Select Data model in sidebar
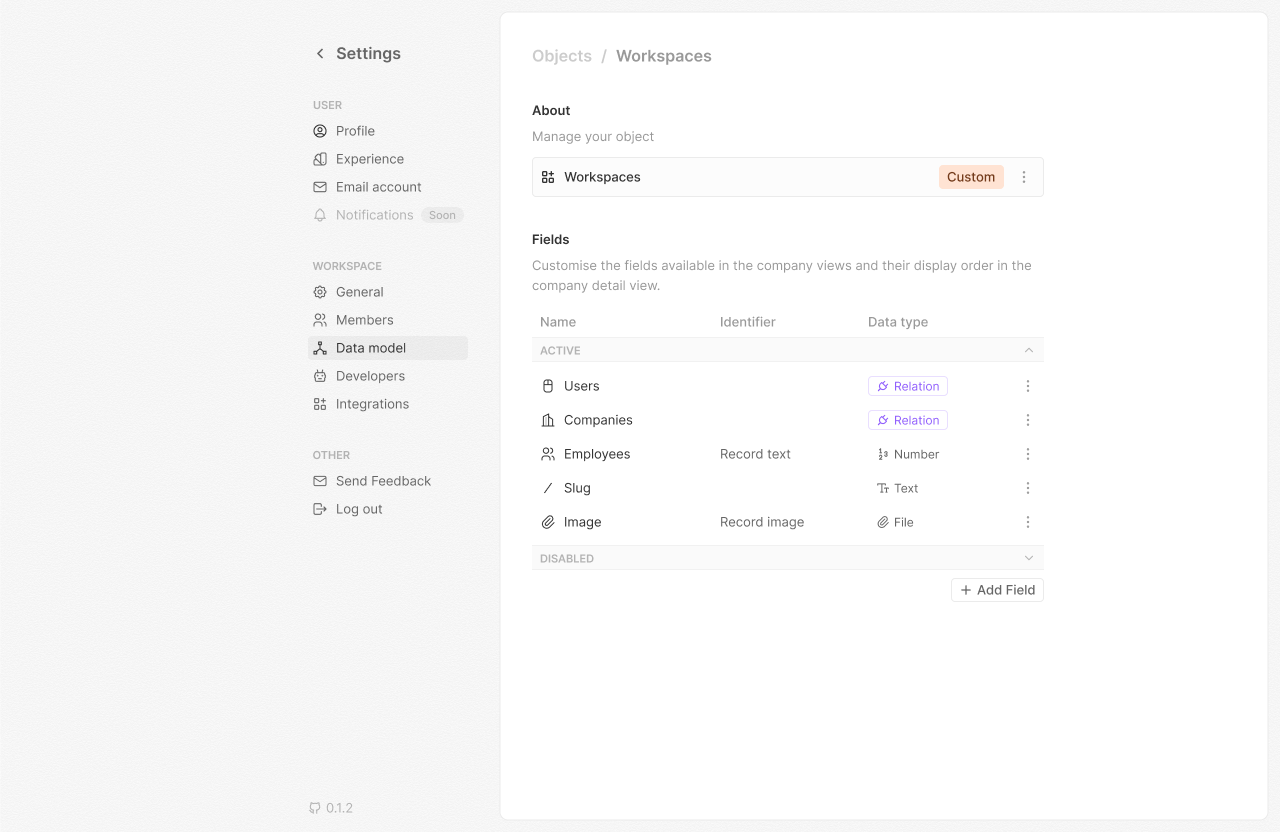The height and width of the screenshot is (832, 1281). click(371, 348)
